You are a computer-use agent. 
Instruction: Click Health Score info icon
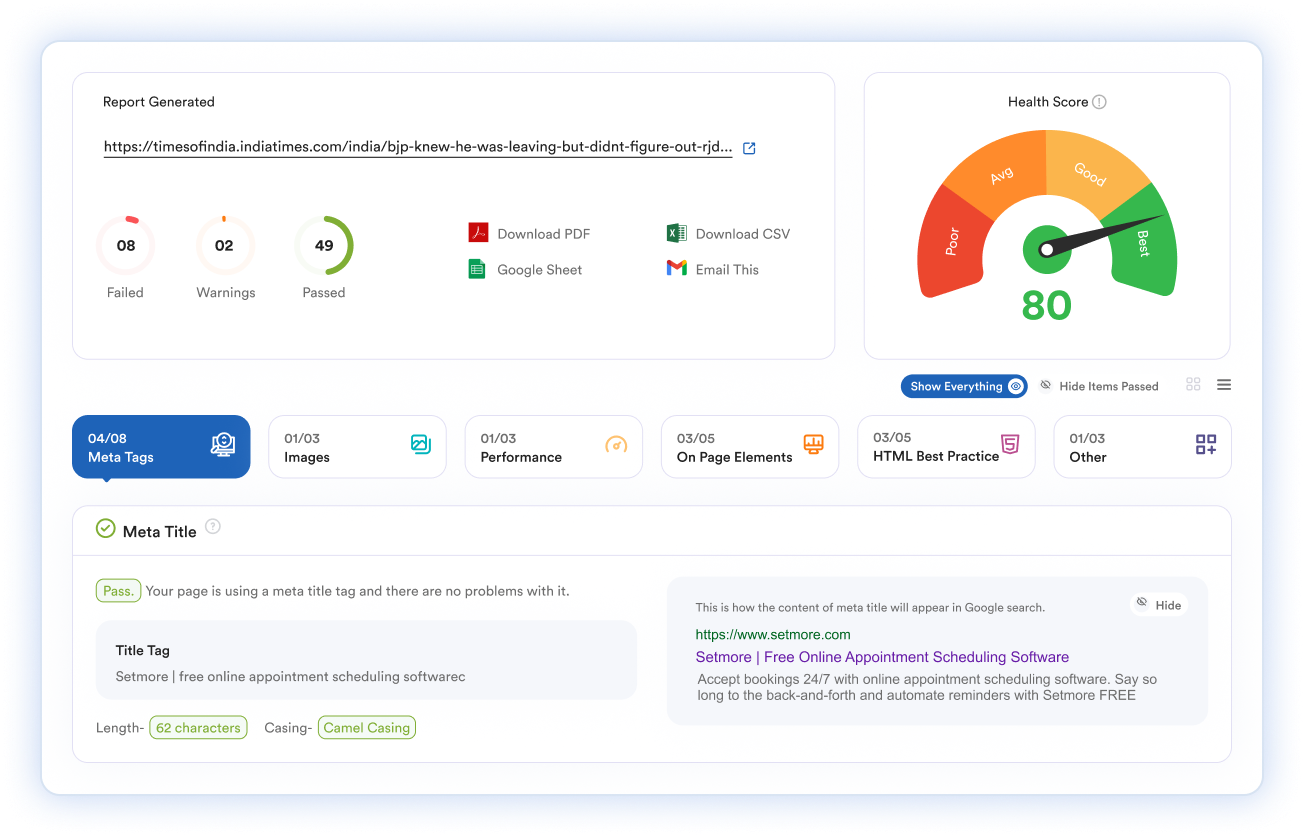1099,102
